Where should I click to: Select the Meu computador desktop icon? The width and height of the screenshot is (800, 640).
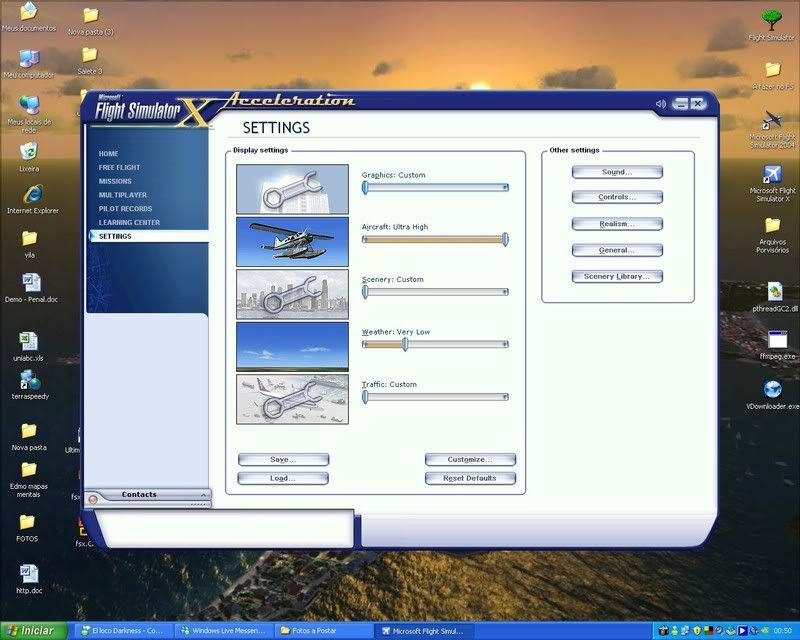coord(29,59)
